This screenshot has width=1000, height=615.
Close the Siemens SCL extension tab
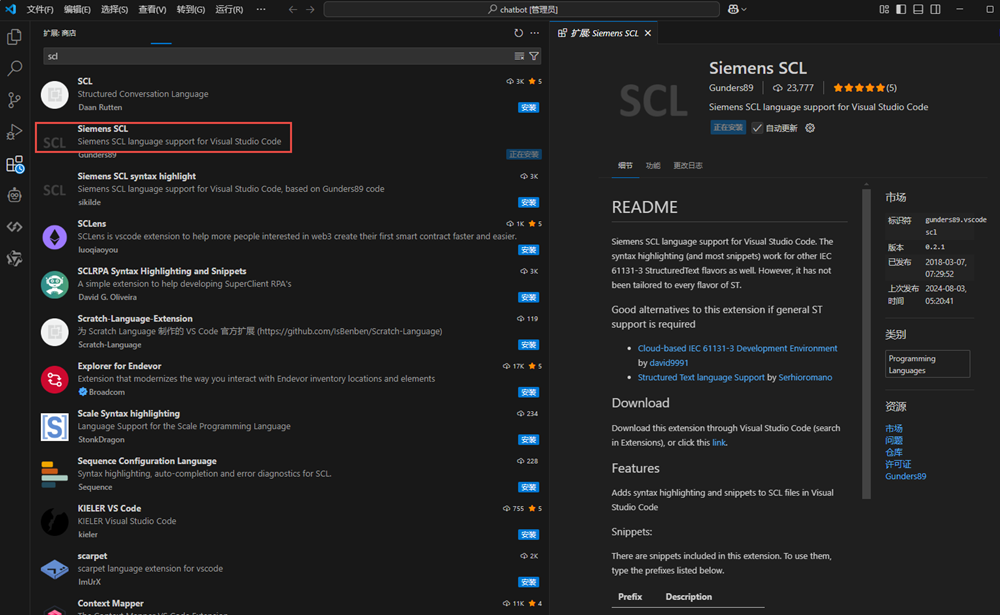click(x=648, y=33)
